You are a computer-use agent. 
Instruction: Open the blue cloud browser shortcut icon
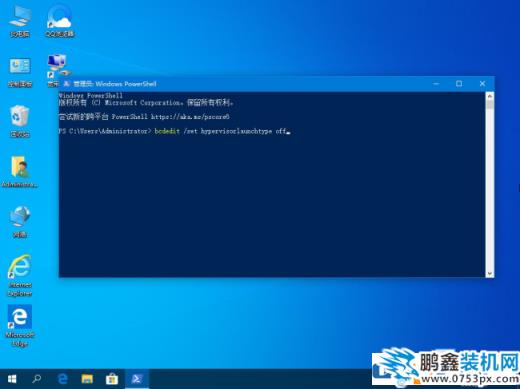60,21
